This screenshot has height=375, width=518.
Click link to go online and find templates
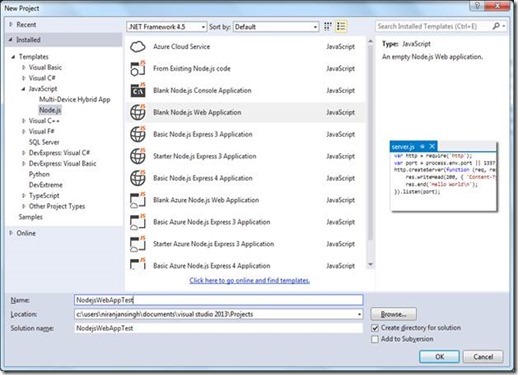click(x=250, y=281)
